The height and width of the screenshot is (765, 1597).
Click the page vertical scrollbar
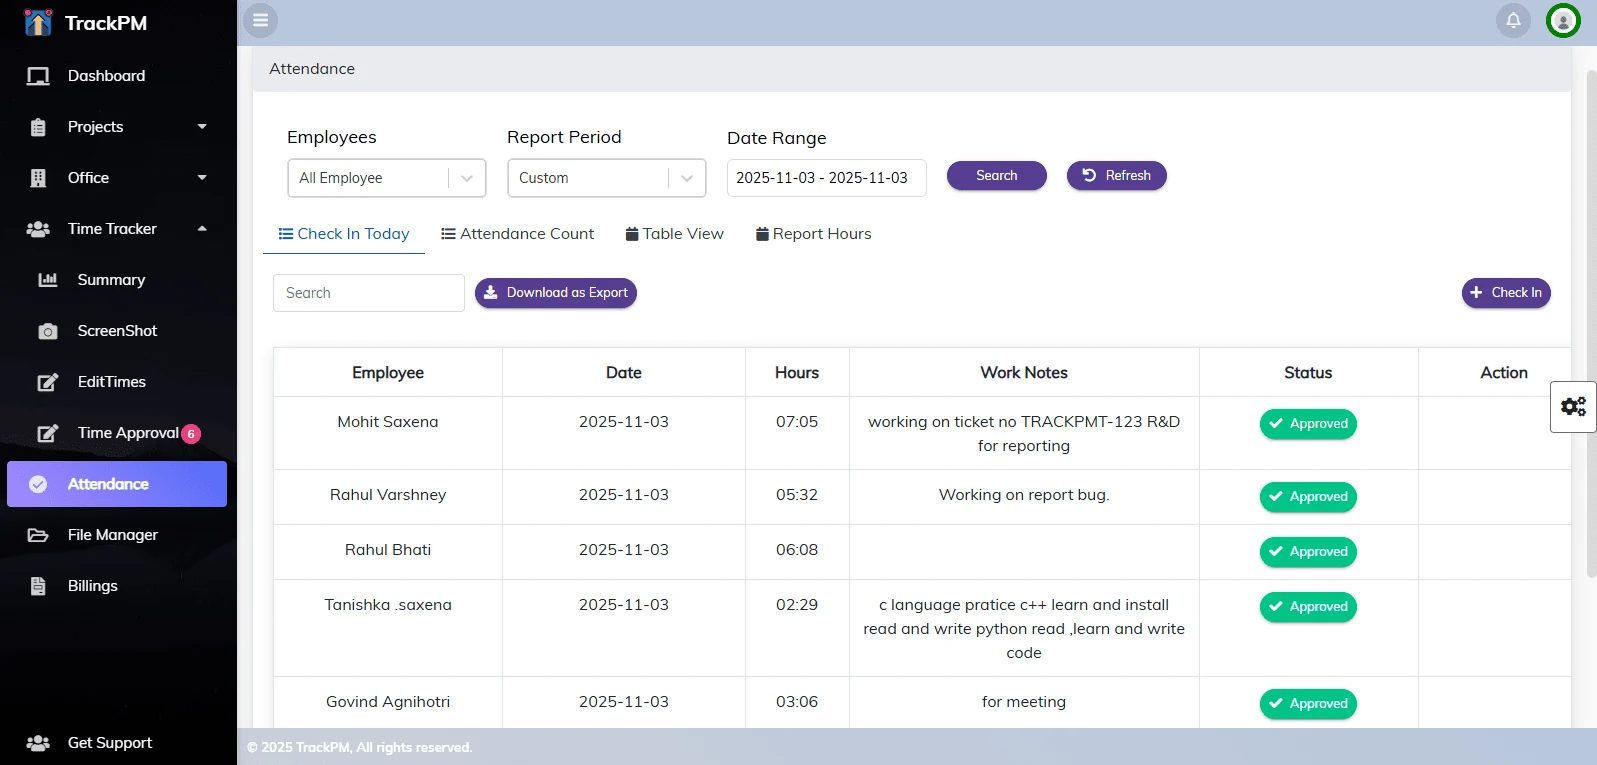coord(1591,324)
